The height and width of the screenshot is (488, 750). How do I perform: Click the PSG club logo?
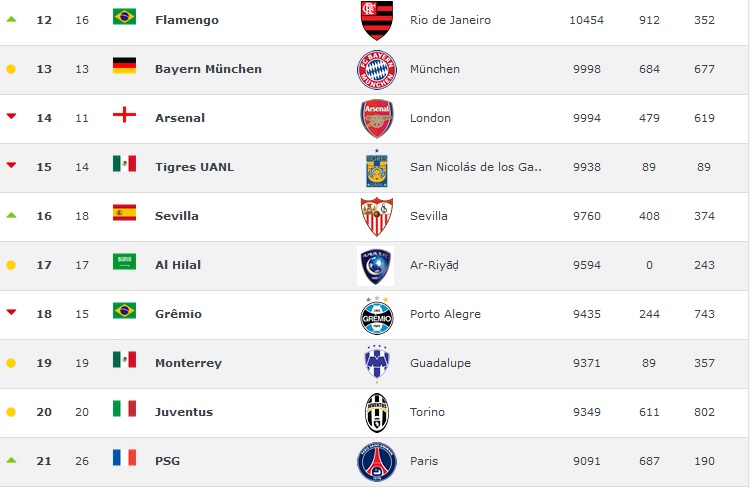[x=377, y=462]
